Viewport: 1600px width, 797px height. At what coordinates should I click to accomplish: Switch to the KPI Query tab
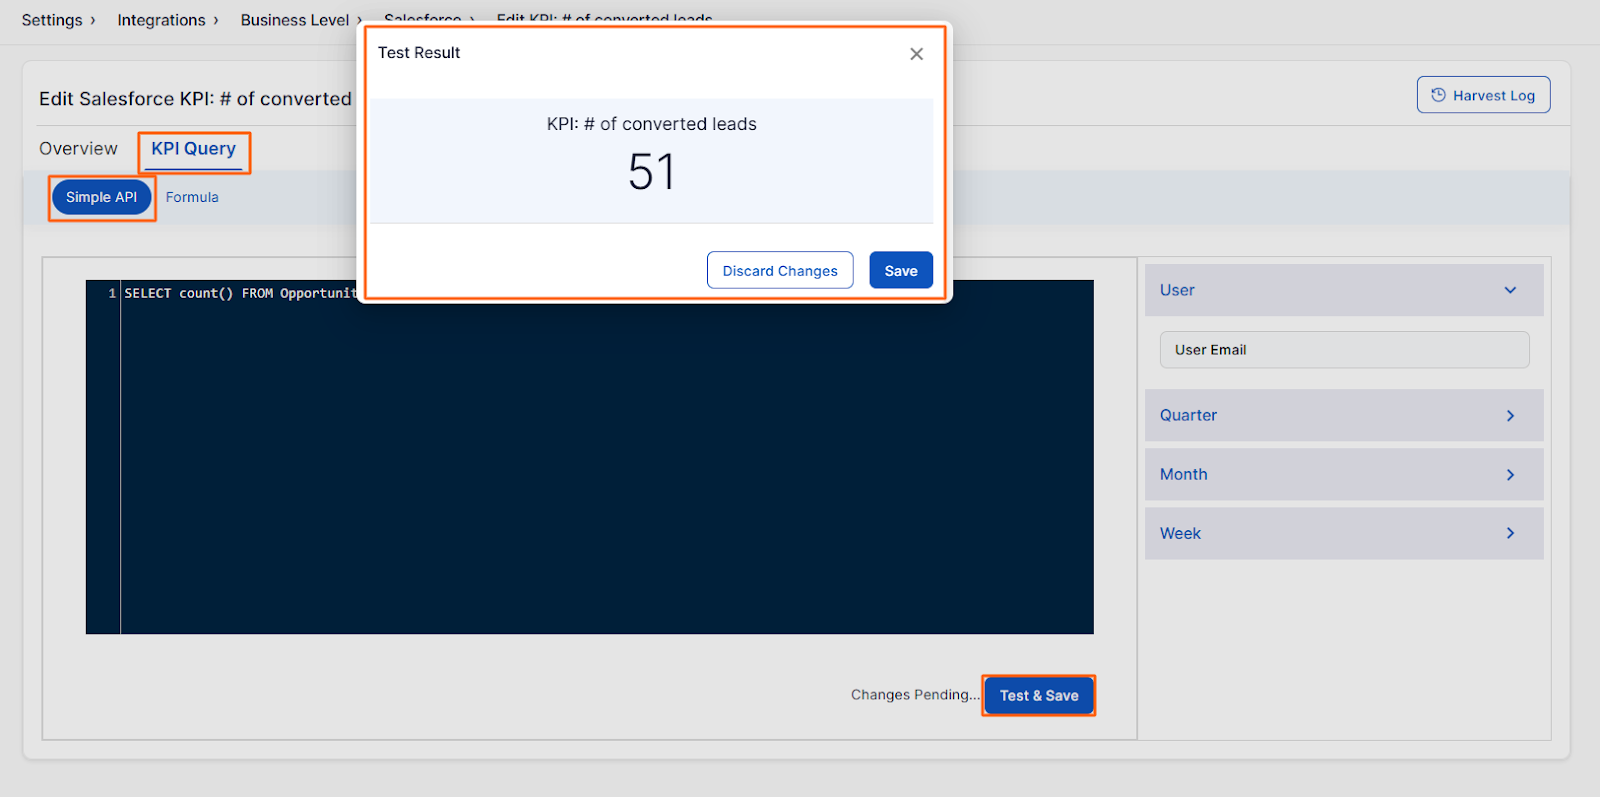[x=194, y=149]
